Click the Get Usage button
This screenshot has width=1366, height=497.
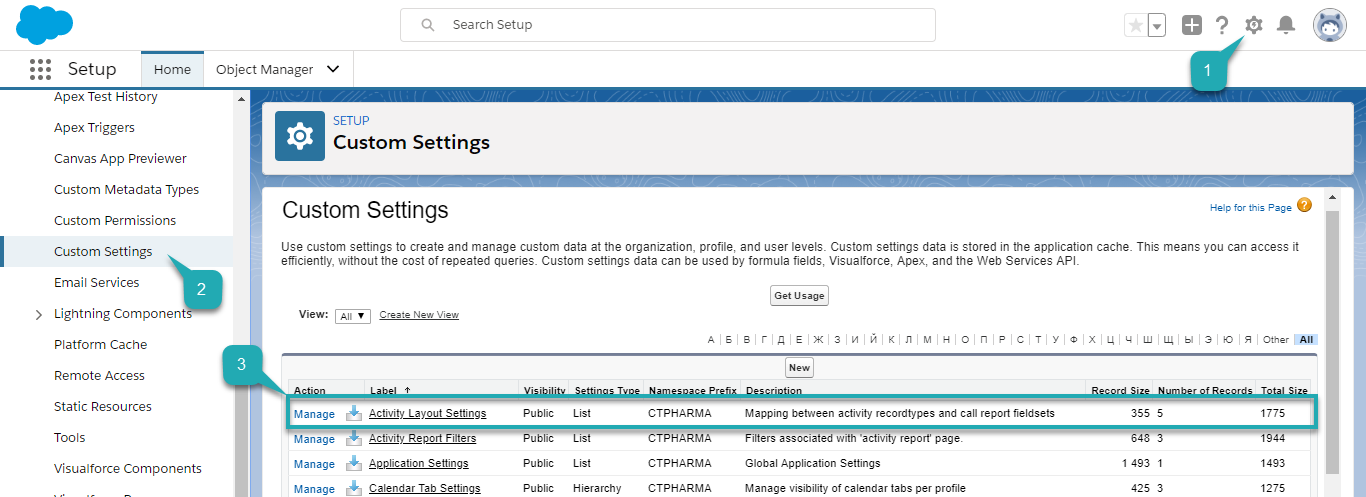tap(799, 296)
